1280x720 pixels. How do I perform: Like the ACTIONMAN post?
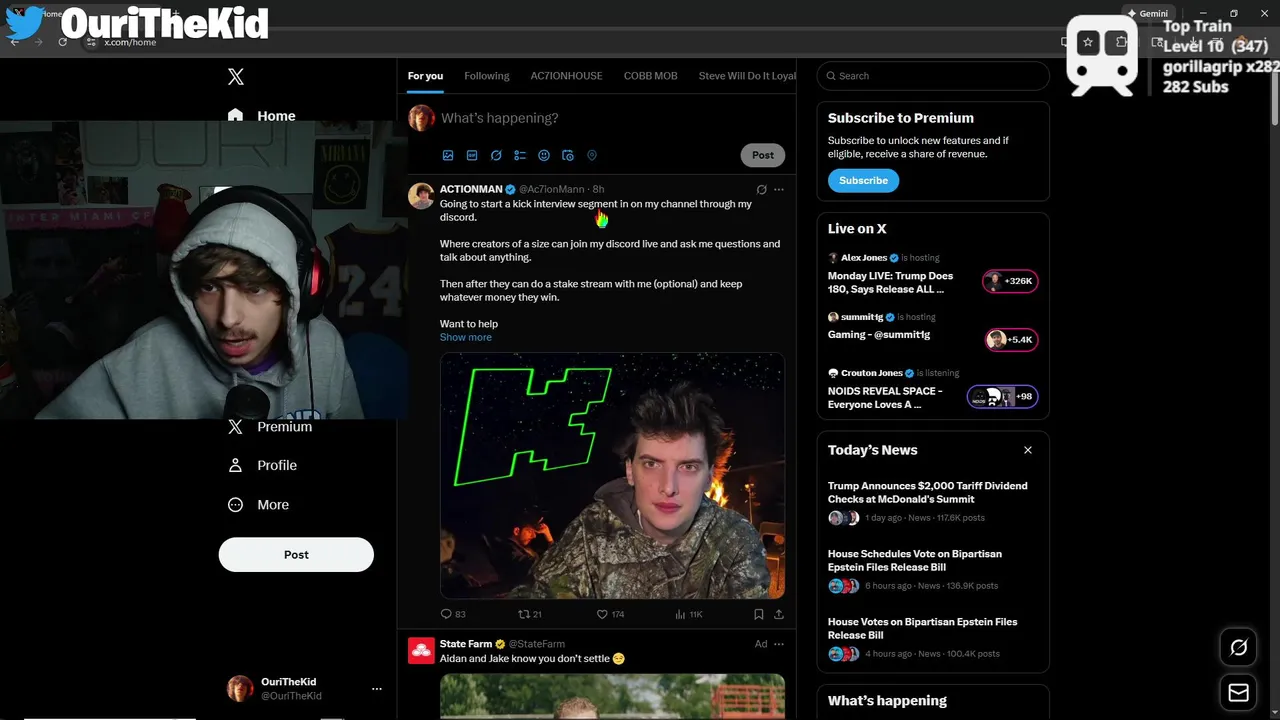pyautogui.click(x=610, y=614)
